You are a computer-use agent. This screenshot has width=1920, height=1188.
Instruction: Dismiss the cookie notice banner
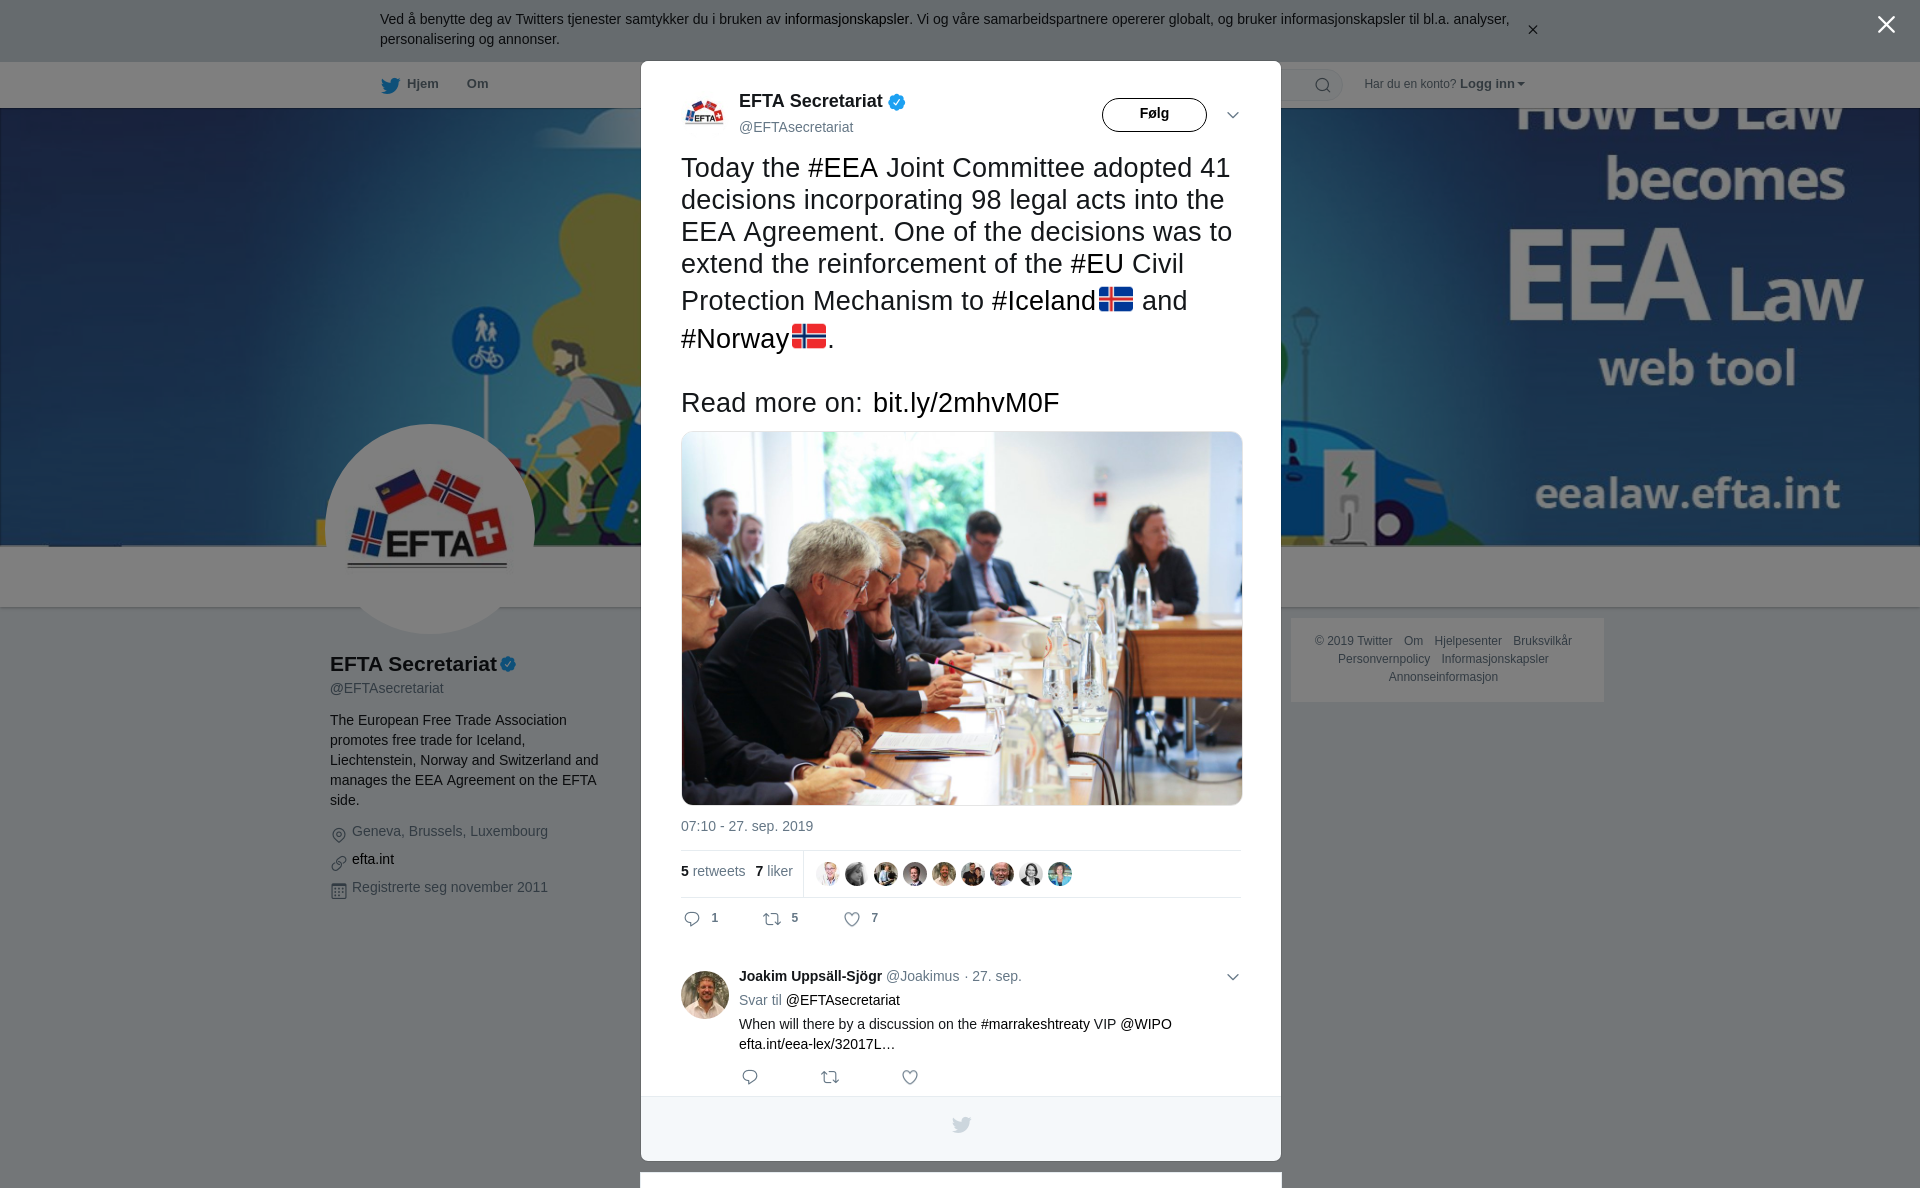pos(1532,30)
